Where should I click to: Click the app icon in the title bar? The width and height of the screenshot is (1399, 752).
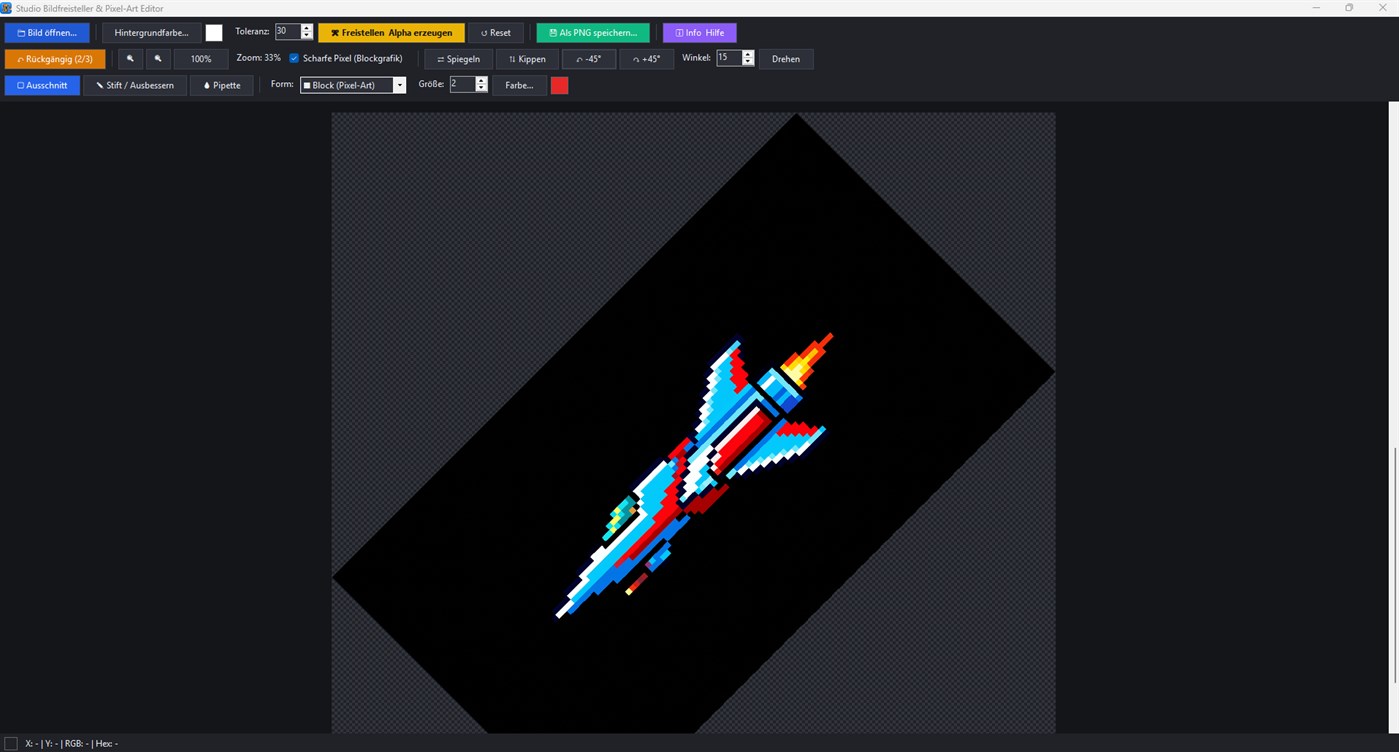pyautogui.click(x=7, y=7)
